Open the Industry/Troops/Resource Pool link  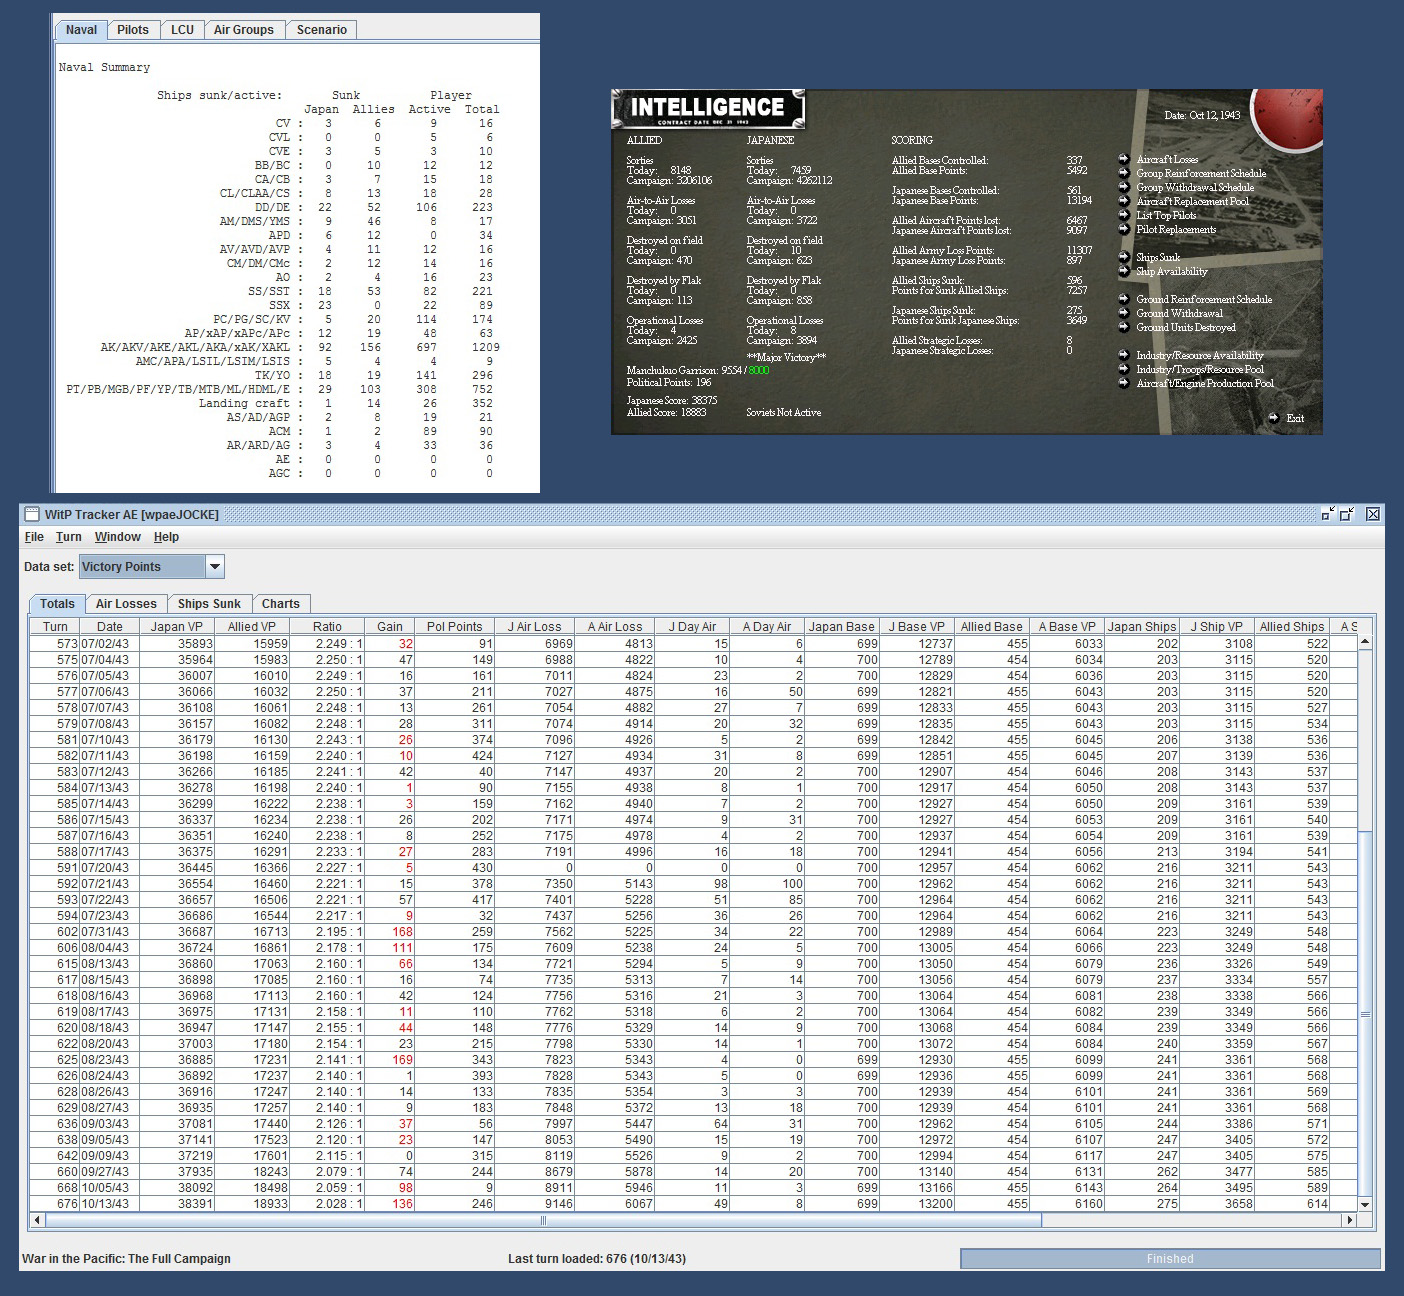tap(1200, 369)
